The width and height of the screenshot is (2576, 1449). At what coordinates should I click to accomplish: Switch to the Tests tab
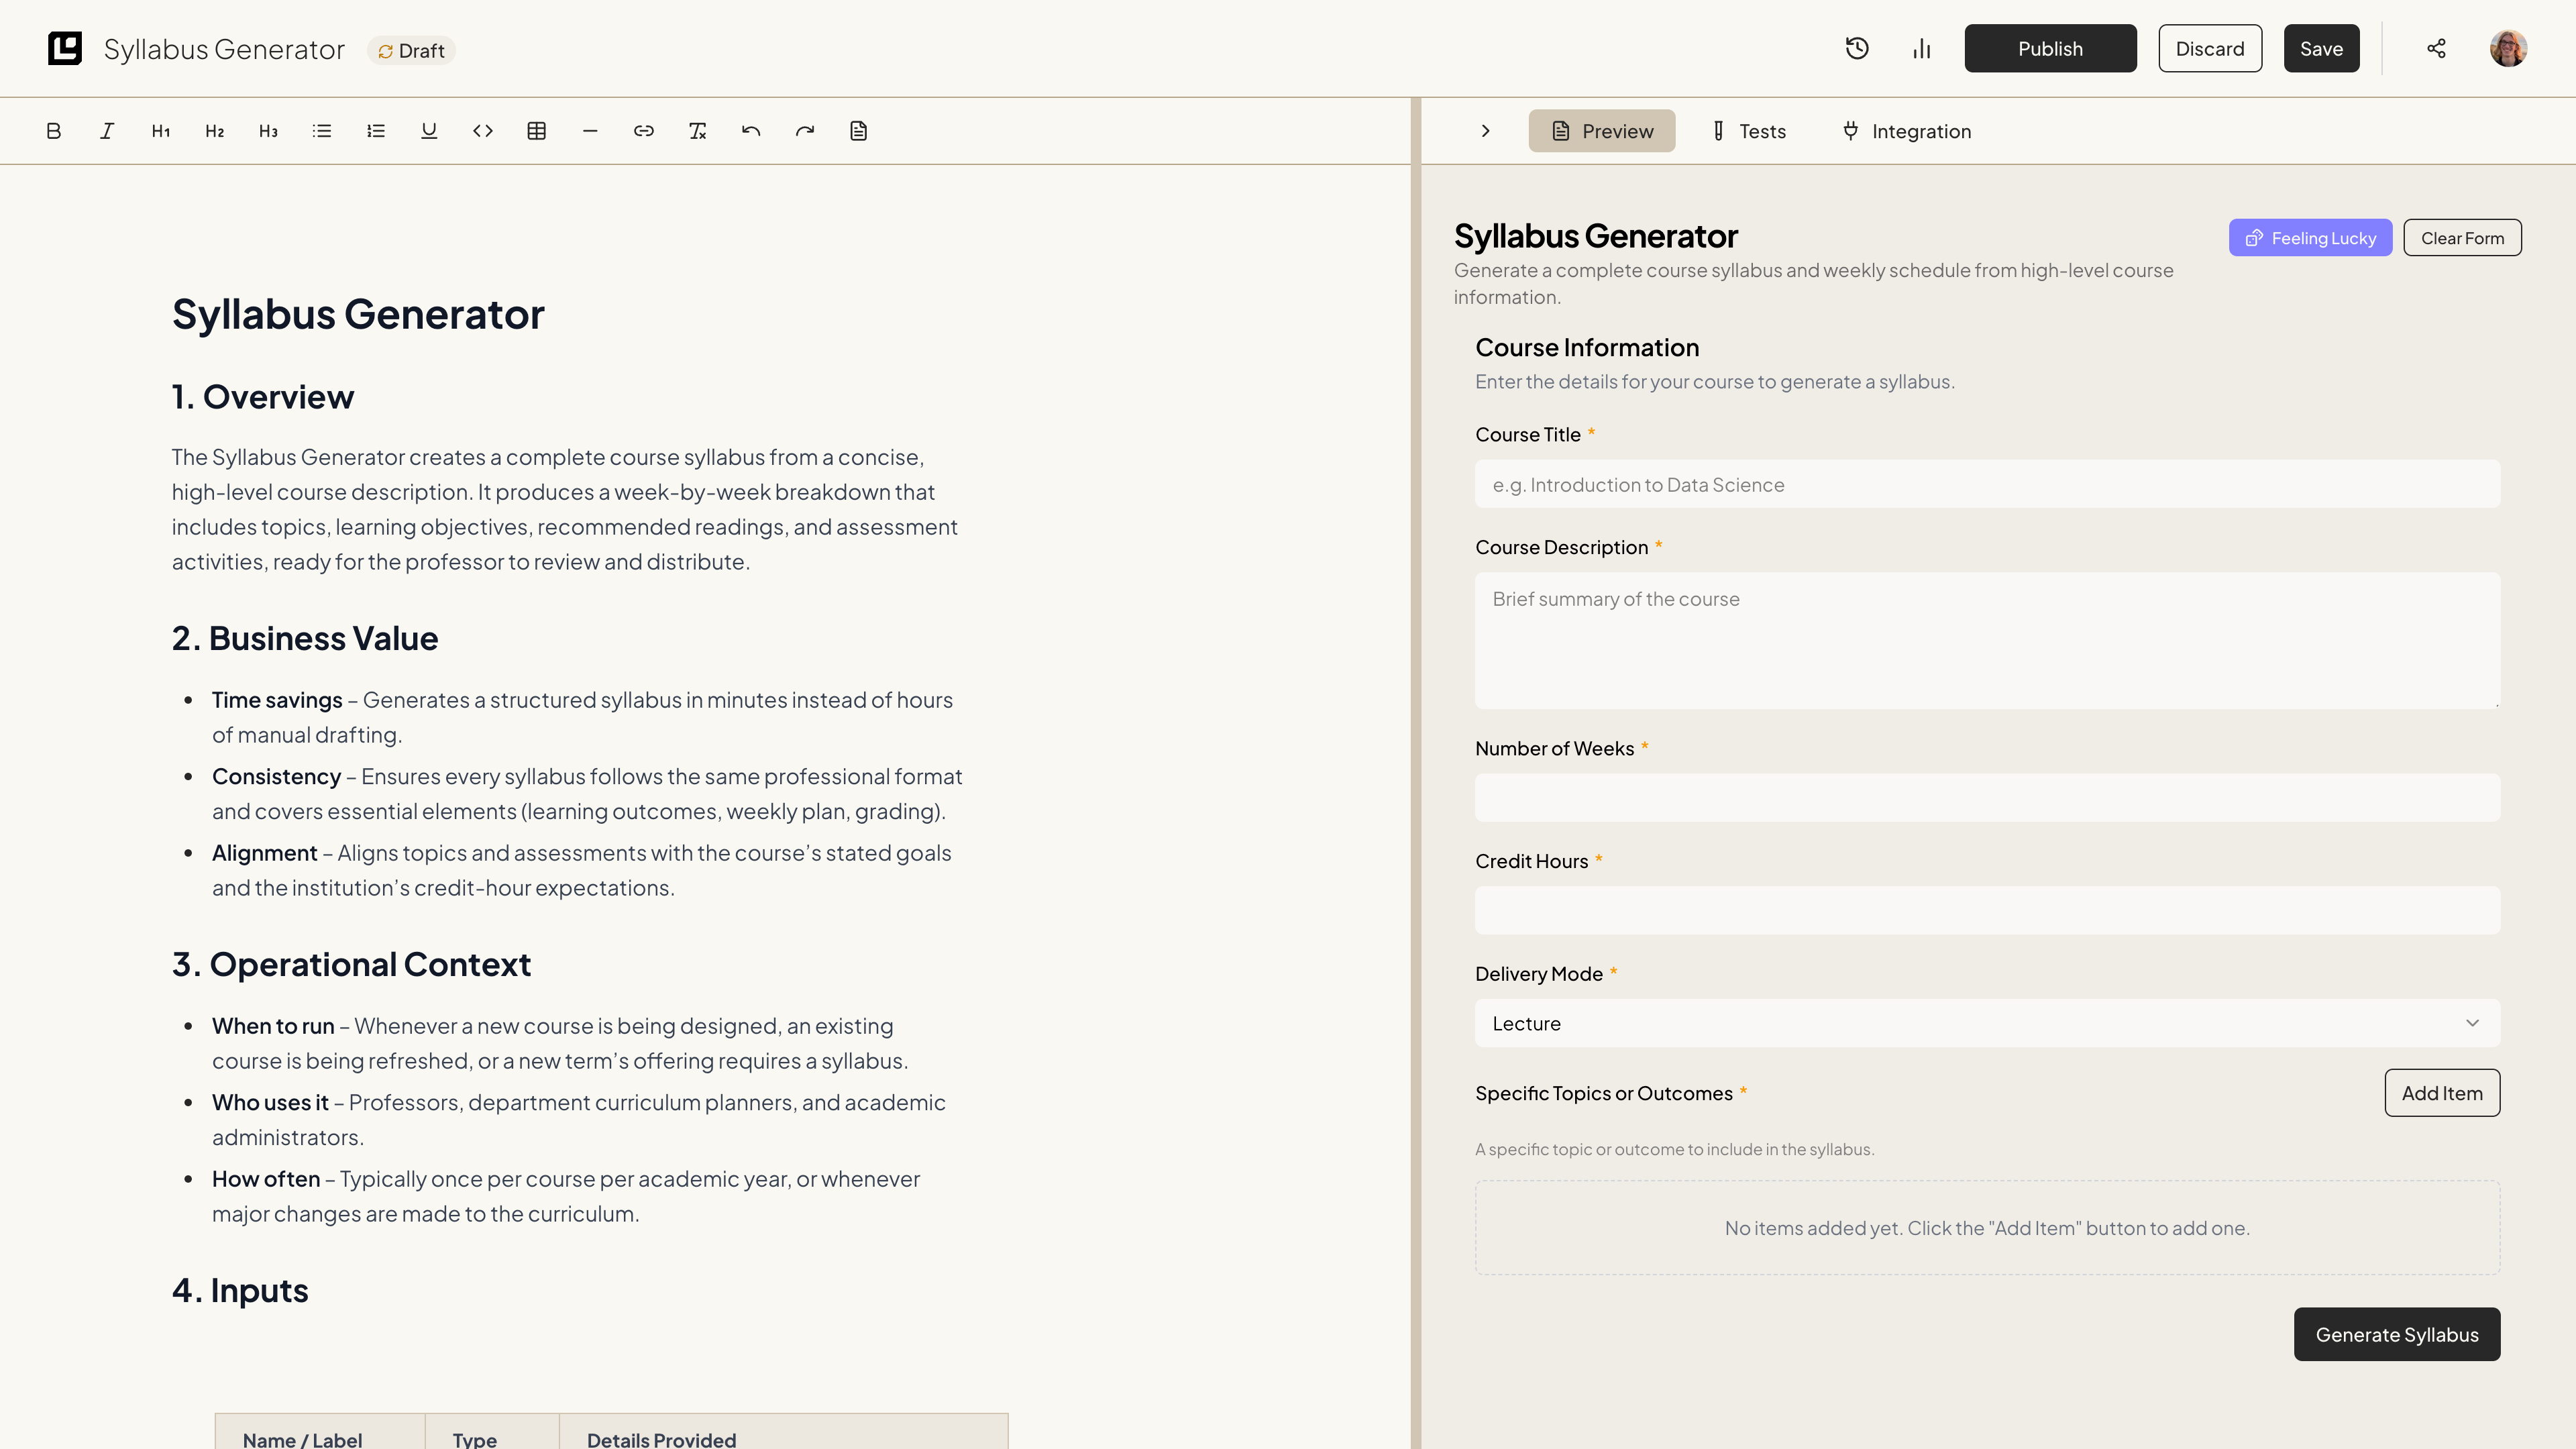tap(1748, 131)
